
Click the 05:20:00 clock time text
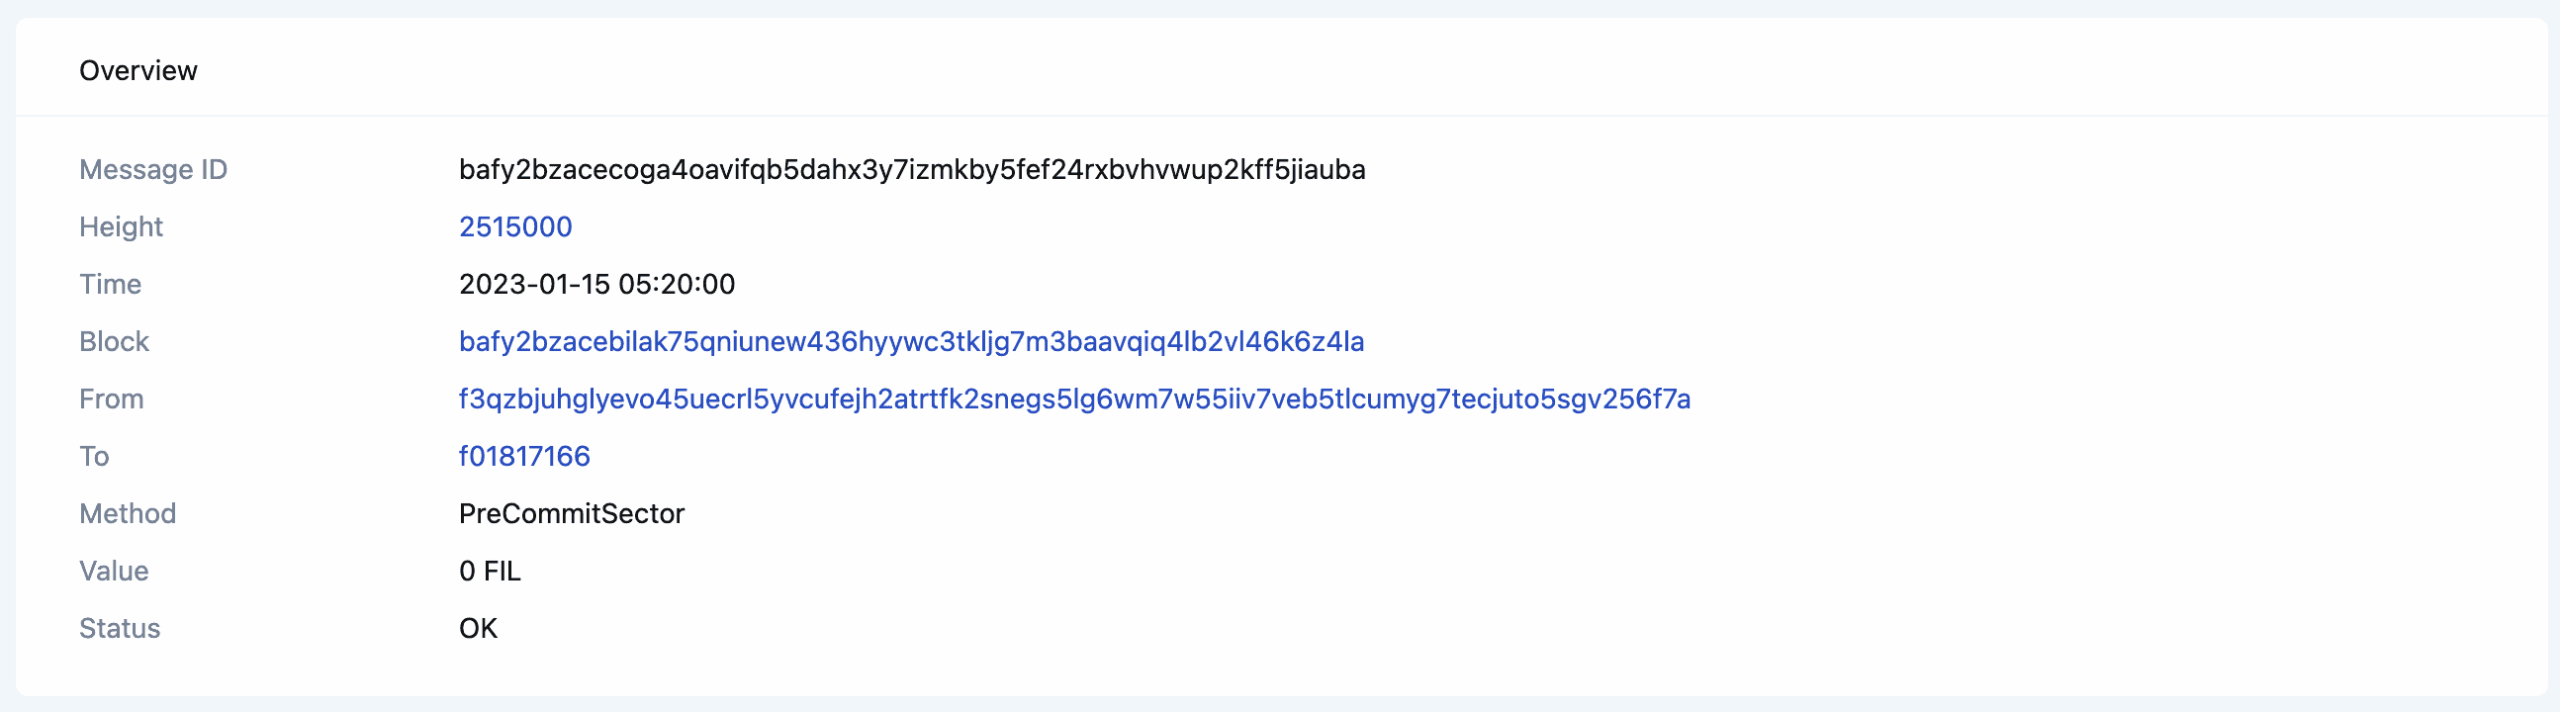(676, 284)
